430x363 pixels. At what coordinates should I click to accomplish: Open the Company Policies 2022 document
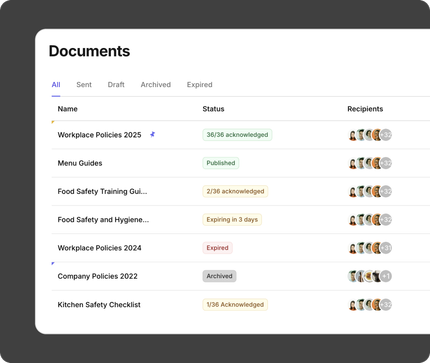pyautogui.click(x=98, y=276)
